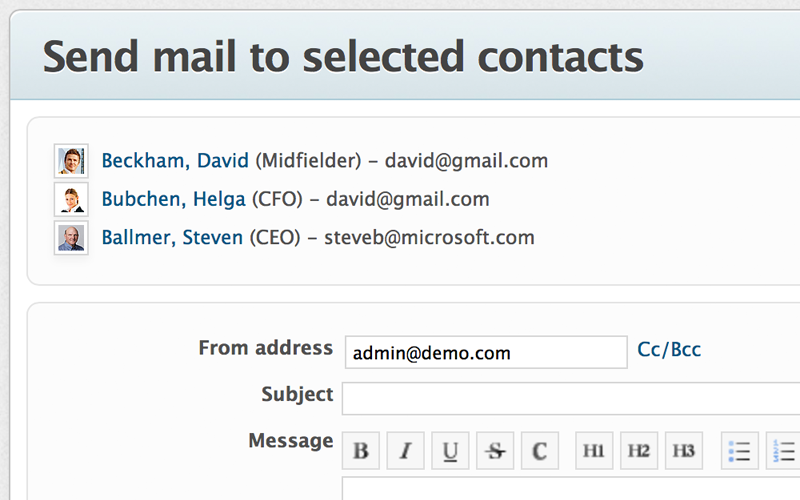Insert a numbered list
The height and width of the screenshot is (500, 800).
point(784,451)
